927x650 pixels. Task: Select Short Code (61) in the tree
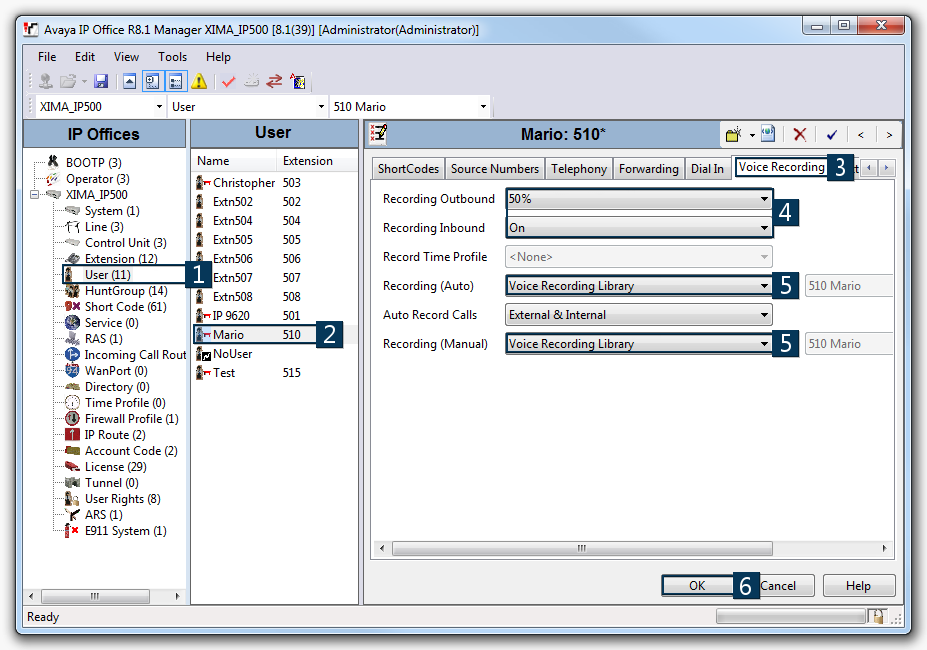tap(125, 306)
